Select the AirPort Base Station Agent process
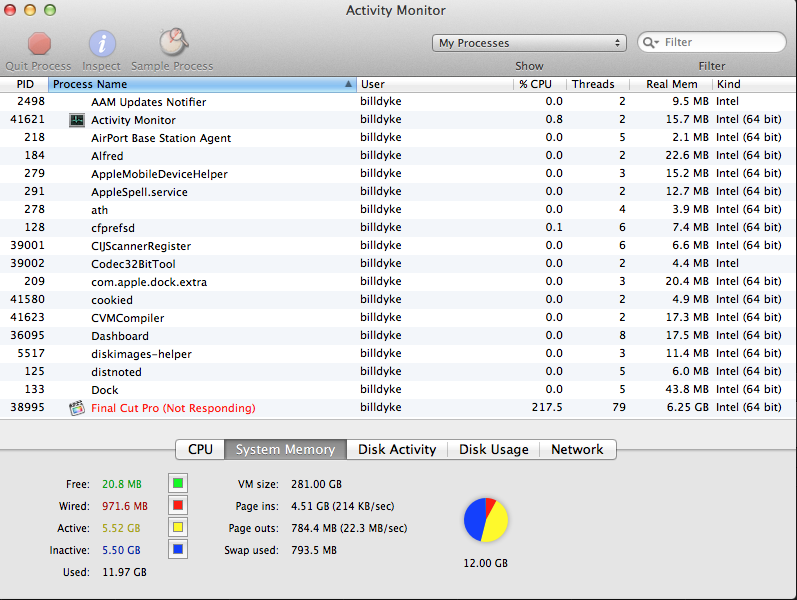This screenshot has width=797, height=600. 161,138
